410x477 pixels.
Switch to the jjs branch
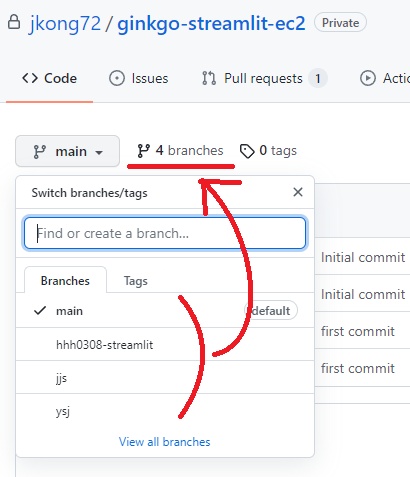coord(165,378)
